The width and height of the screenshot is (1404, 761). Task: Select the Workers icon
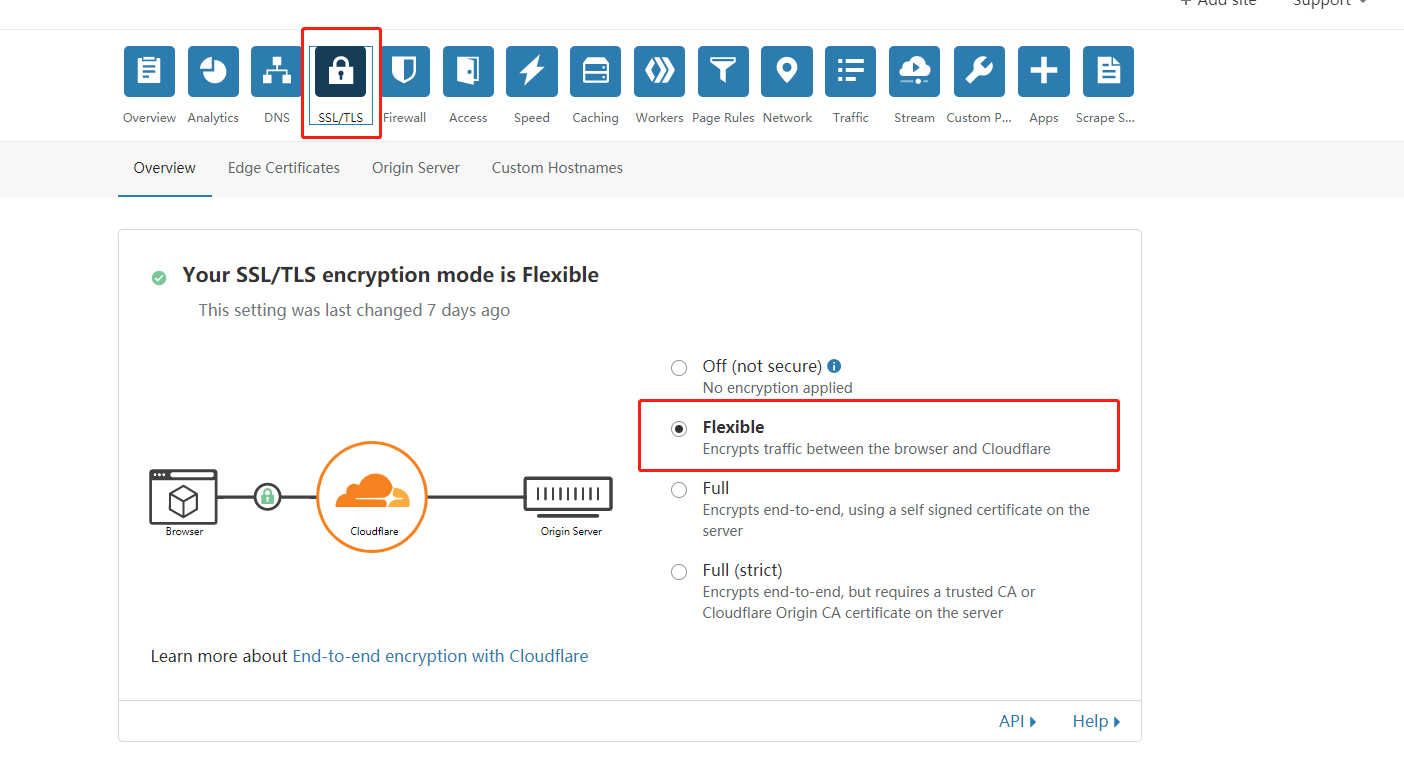pyautogui.click(x=659, y=71)
